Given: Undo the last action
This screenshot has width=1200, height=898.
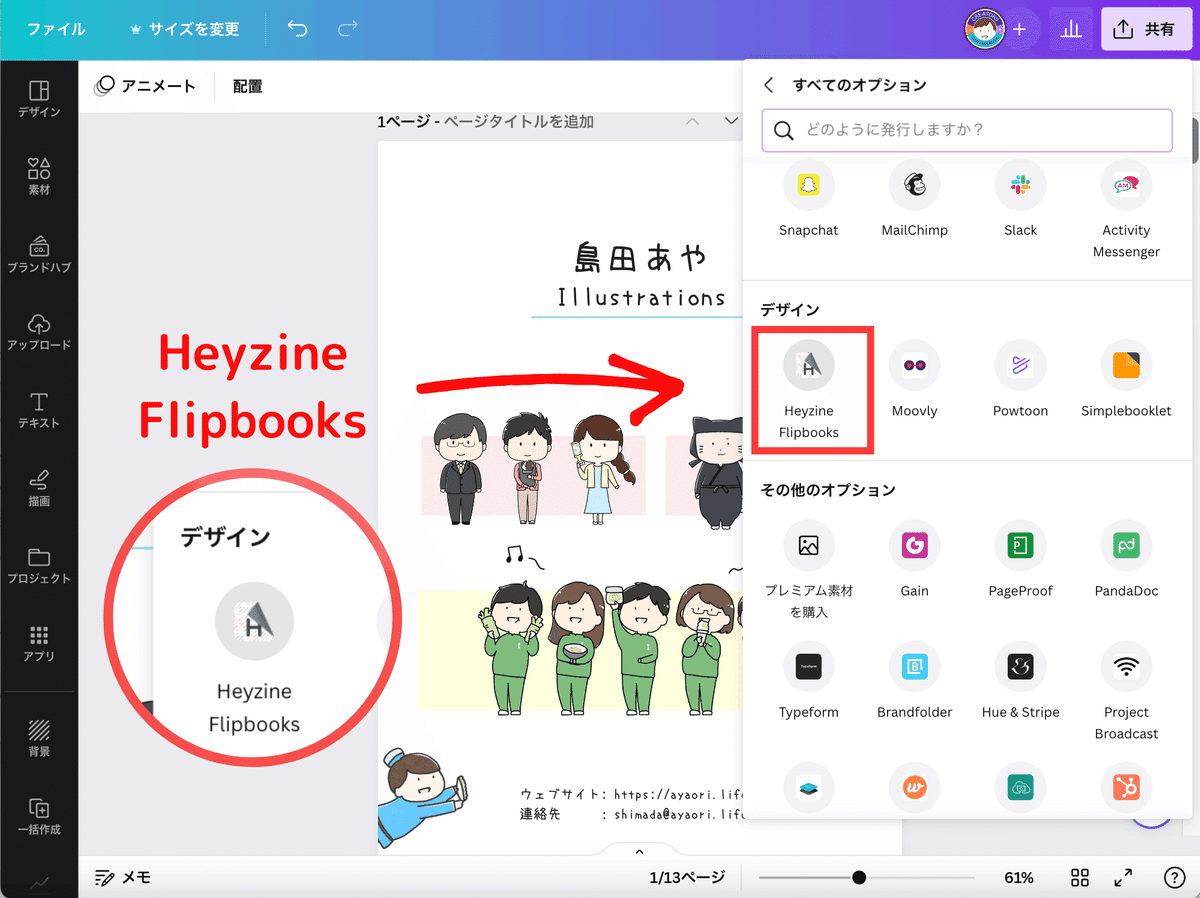Looking at the screenshot, I should click(x=297, y=29).
